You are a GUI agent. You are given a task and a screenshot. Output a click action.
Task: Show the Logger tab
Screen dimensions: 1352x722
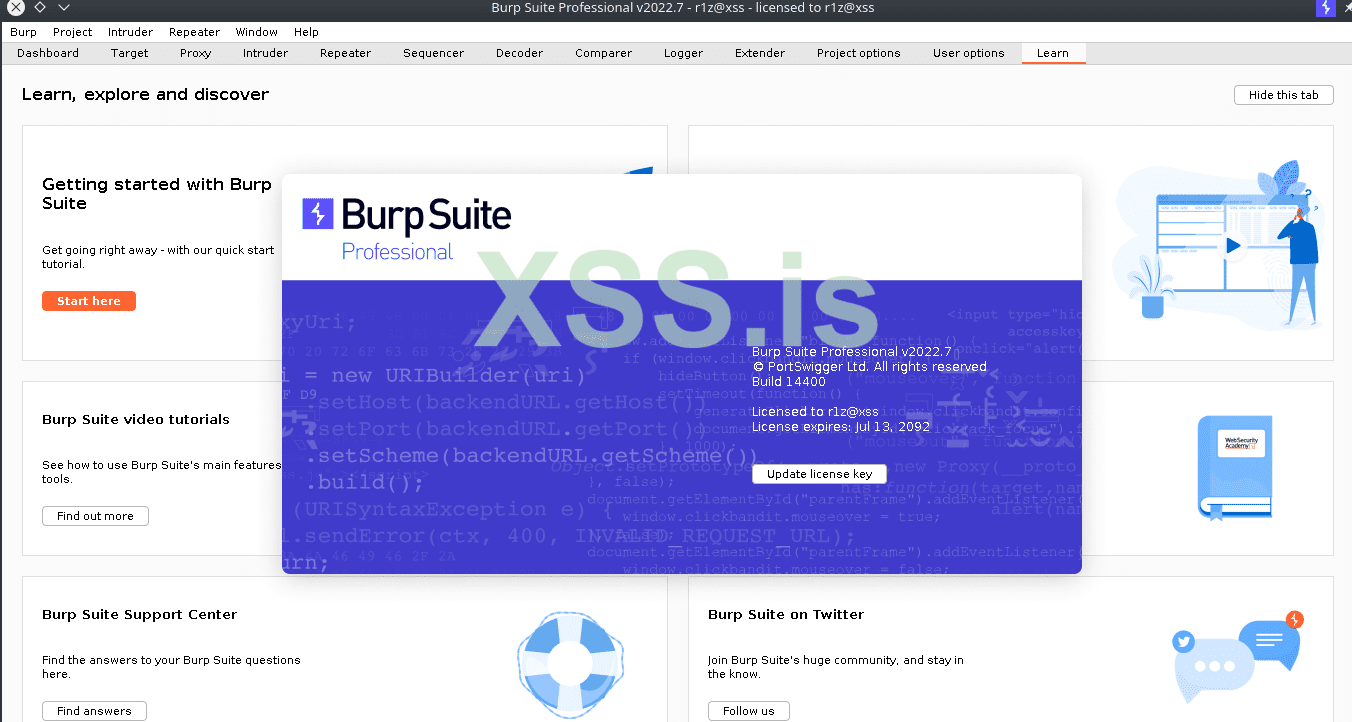coord(684,53)
